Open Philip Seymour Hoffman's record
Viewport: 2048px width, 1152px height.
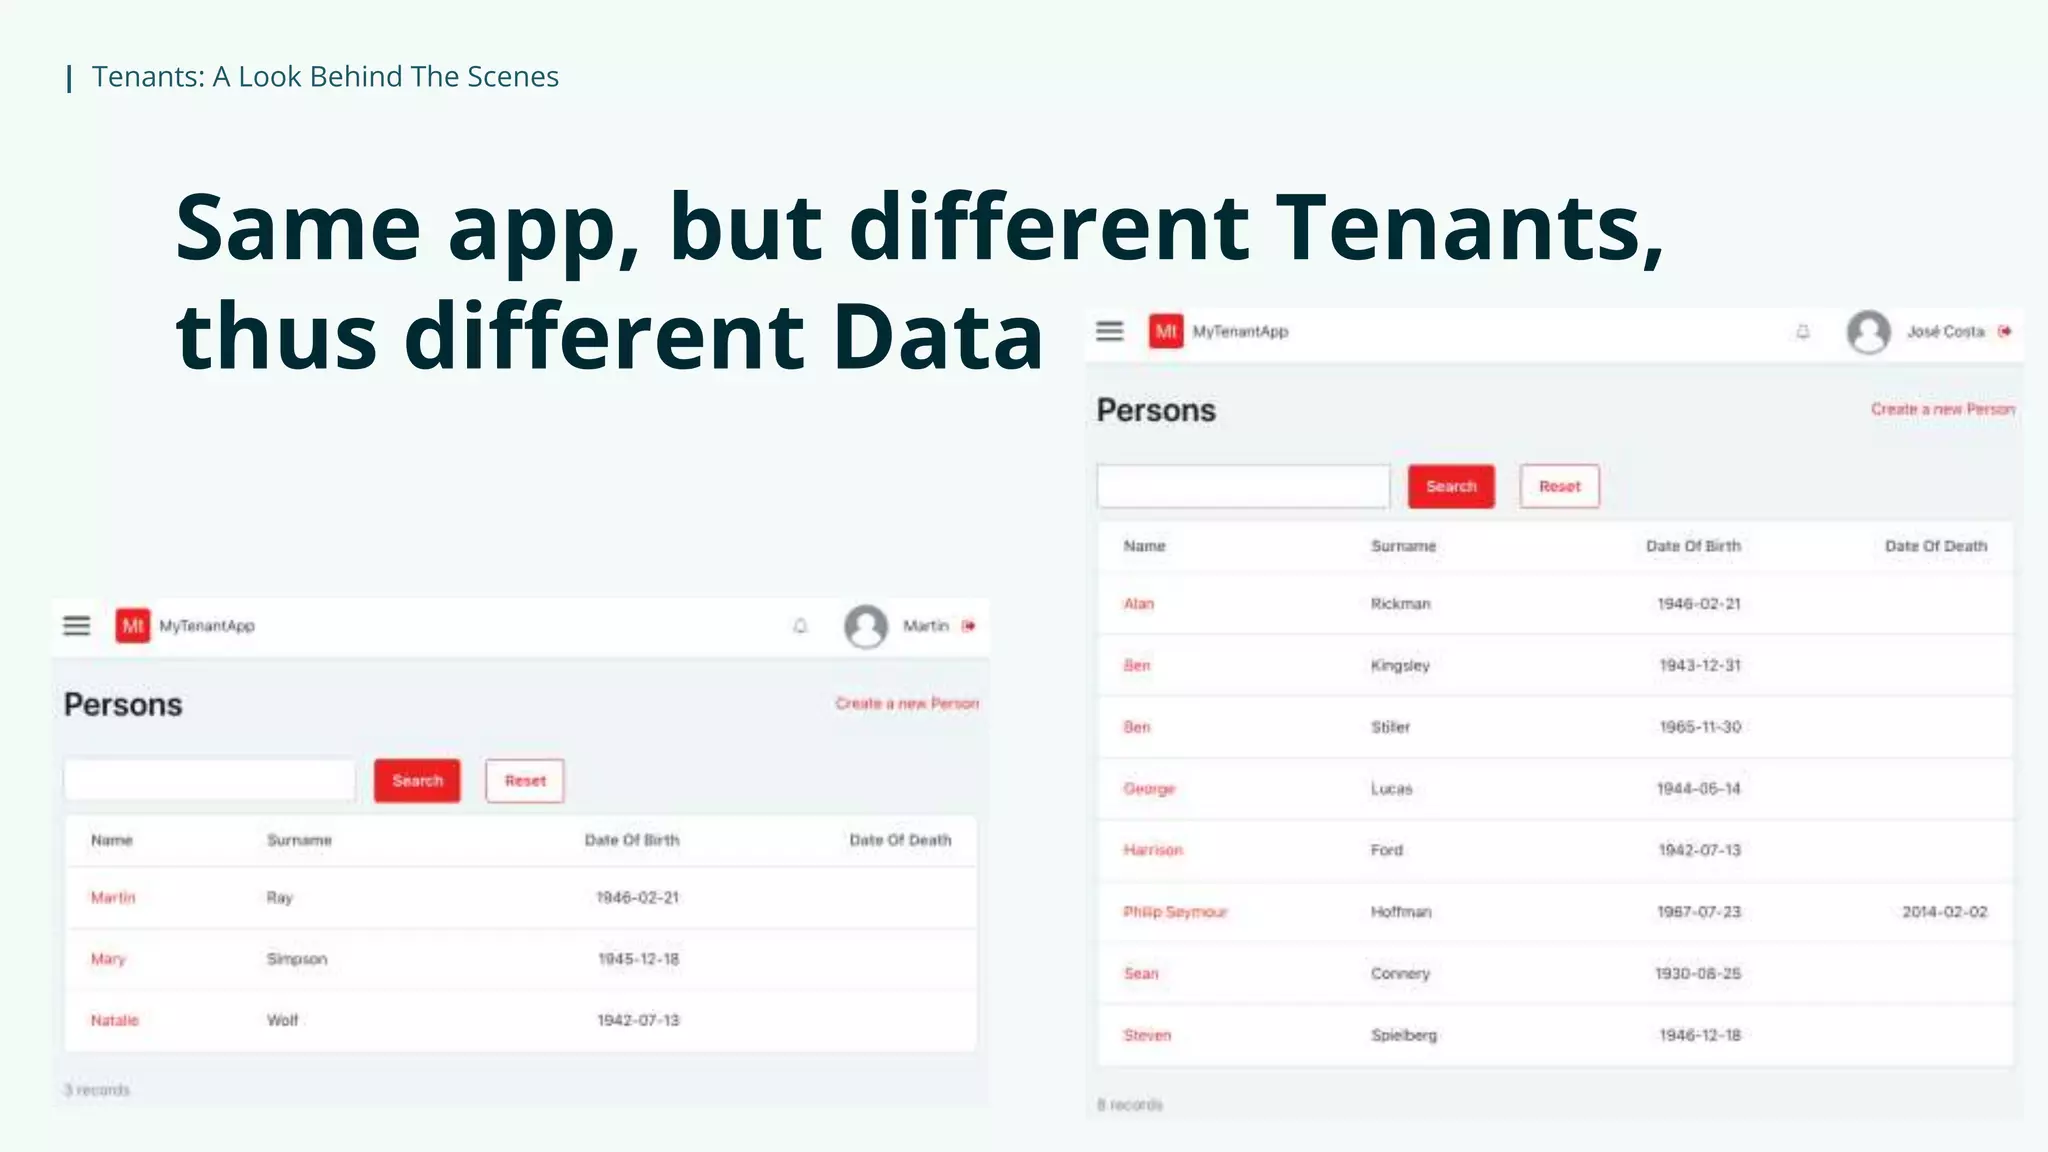(x=1175, y=912)
